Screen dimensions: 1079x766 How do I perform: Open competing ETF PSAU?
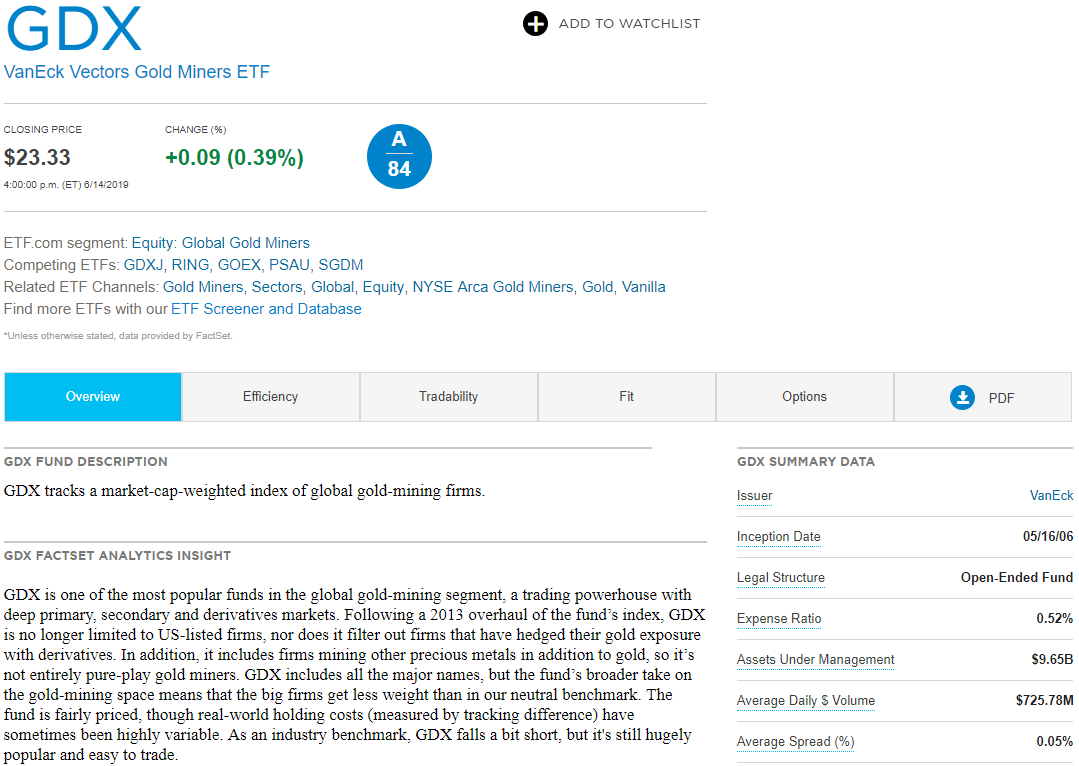[x=289, y=265]
